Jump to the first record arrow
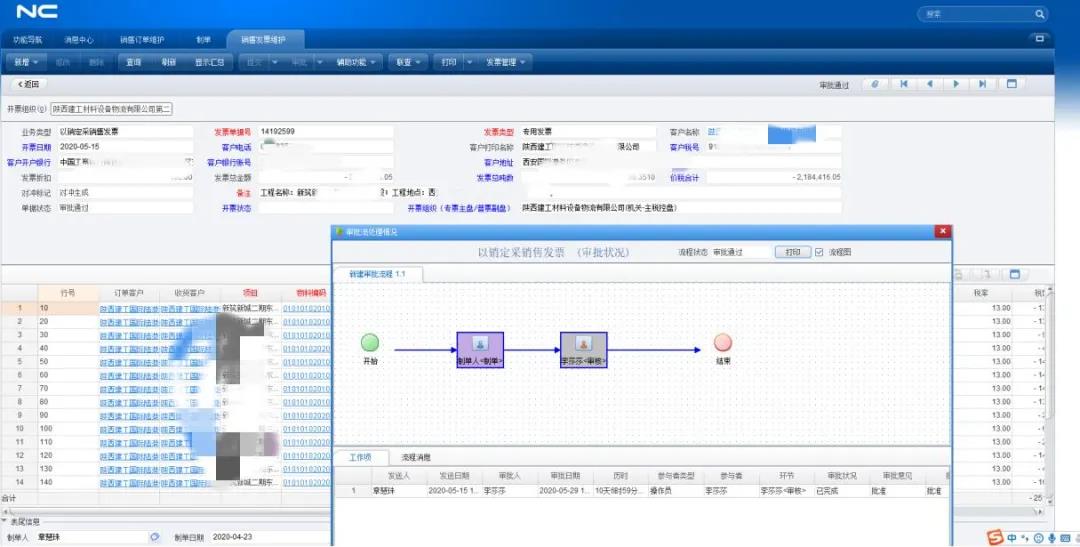Viewport: 1080px width, 547px height. click(x=904, y=83)
